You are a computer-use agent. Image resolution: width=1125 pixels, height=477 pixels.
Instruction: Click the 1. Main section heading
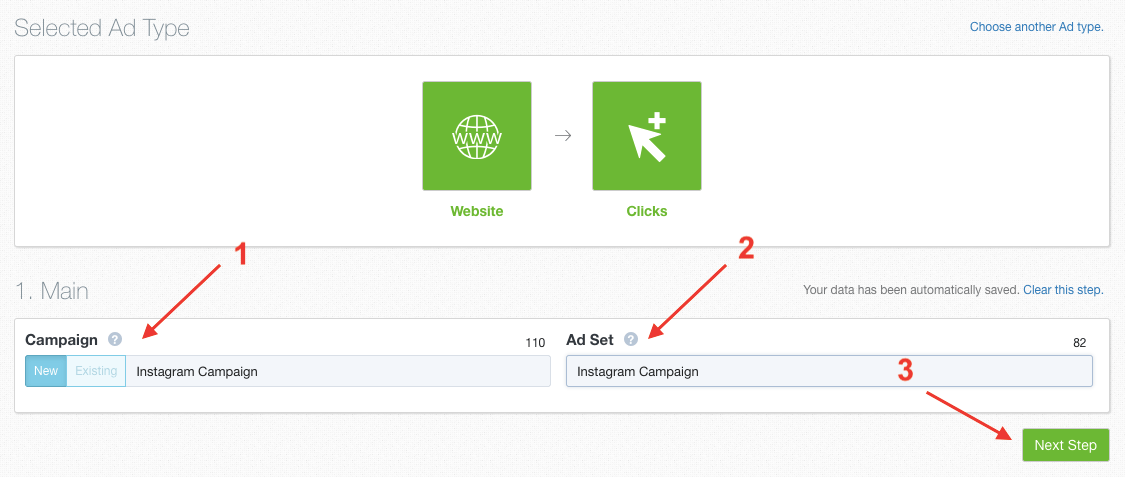pos(52,291)
